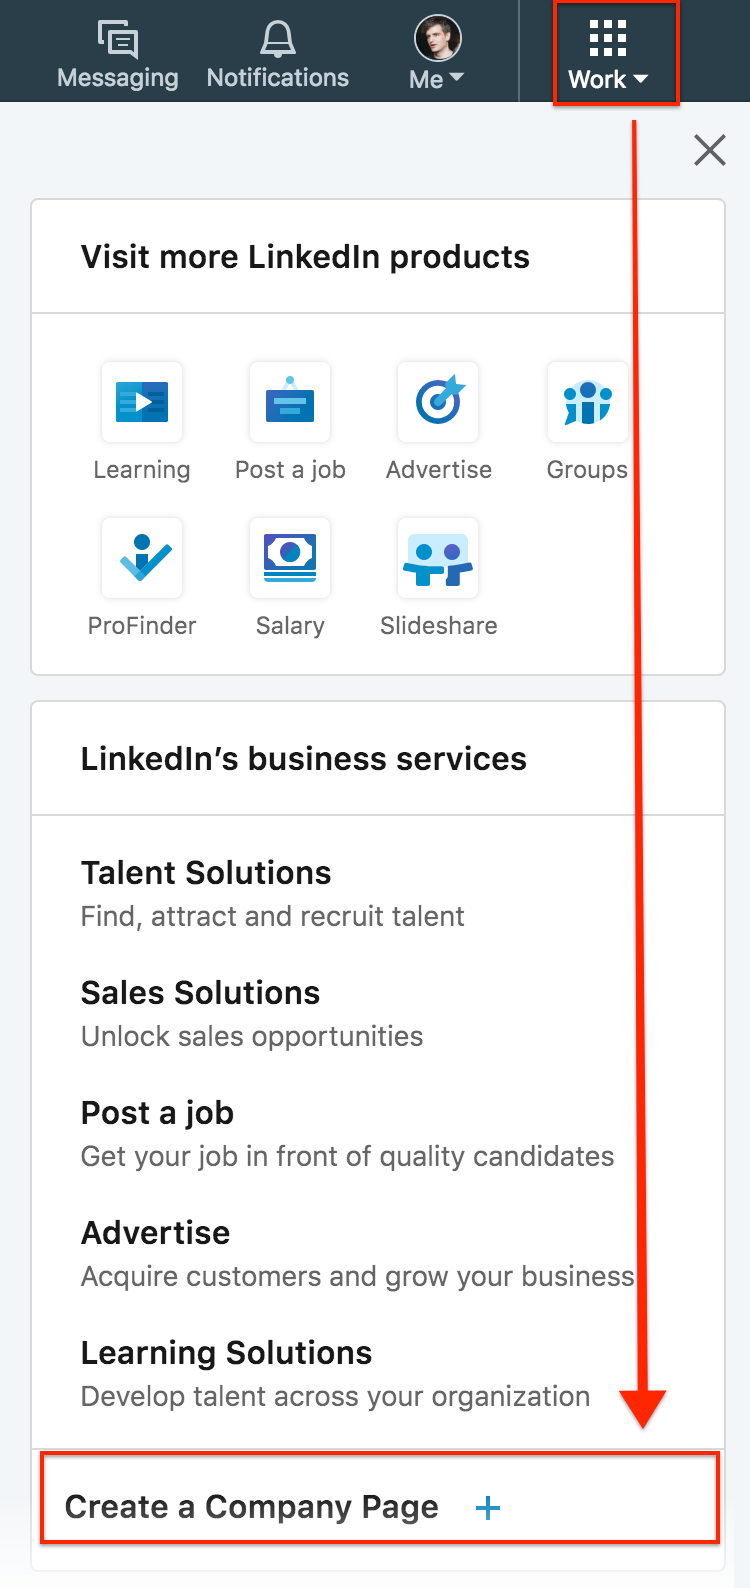Open the Work dropdown chevron
This screenshot has width=750, height=1588.
[x=640, y=80]
